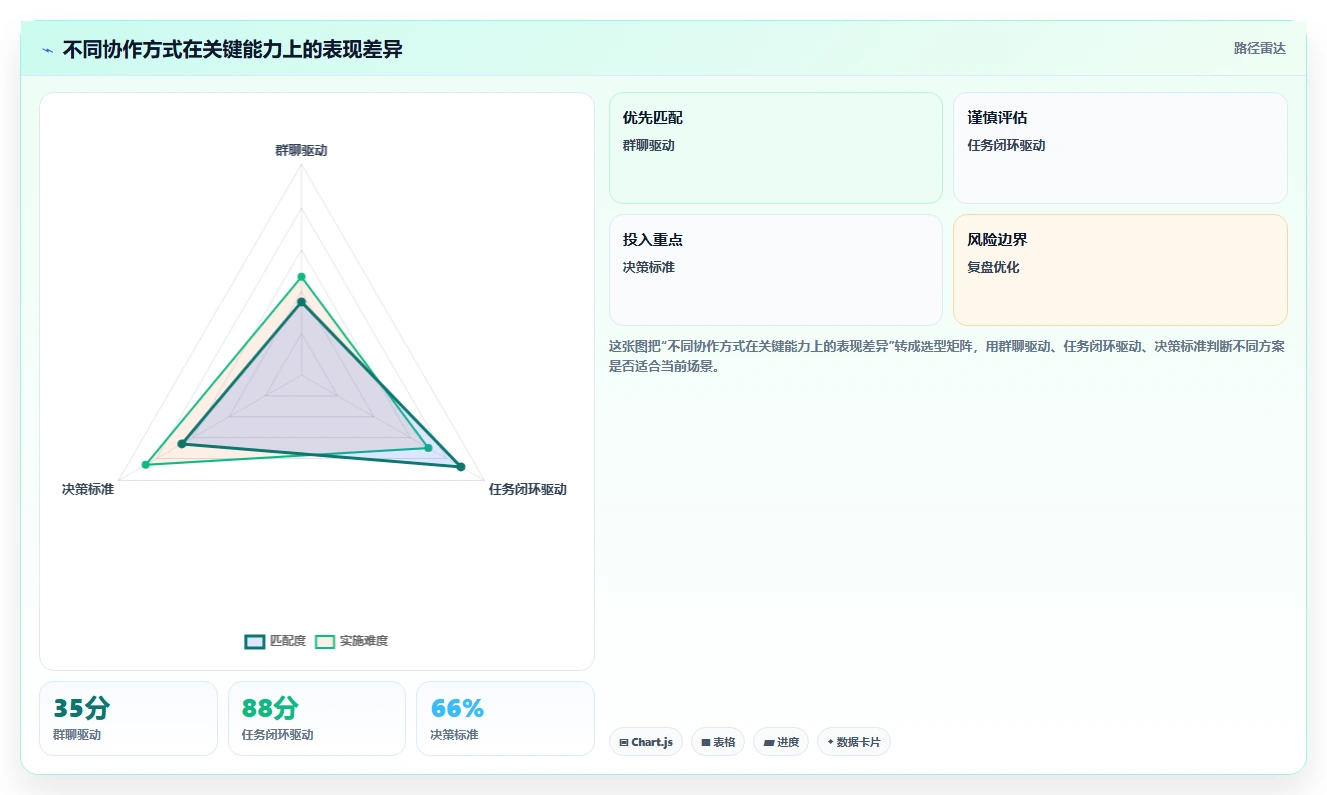Click the 匹配度 data point on 任务闭环驱动 axis
This screenshot has height=795, width=1327.
click(x=461, y=466)
